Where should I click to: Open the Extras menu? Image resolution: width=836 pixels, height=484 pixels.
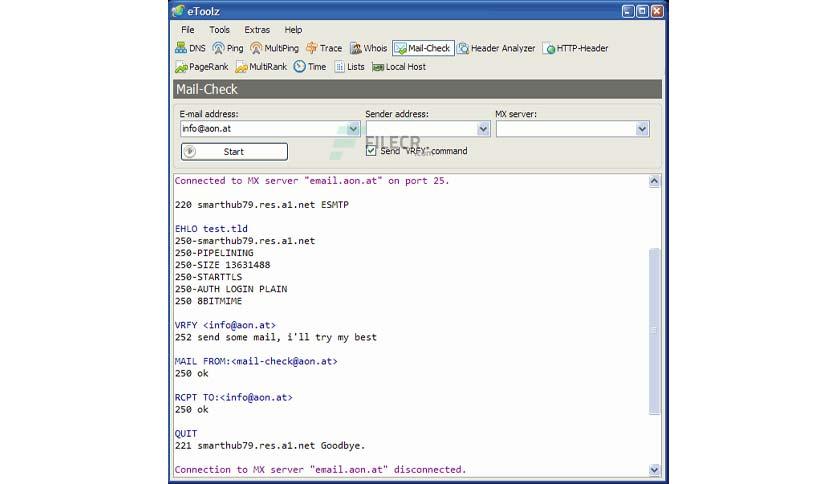(257, 30)
